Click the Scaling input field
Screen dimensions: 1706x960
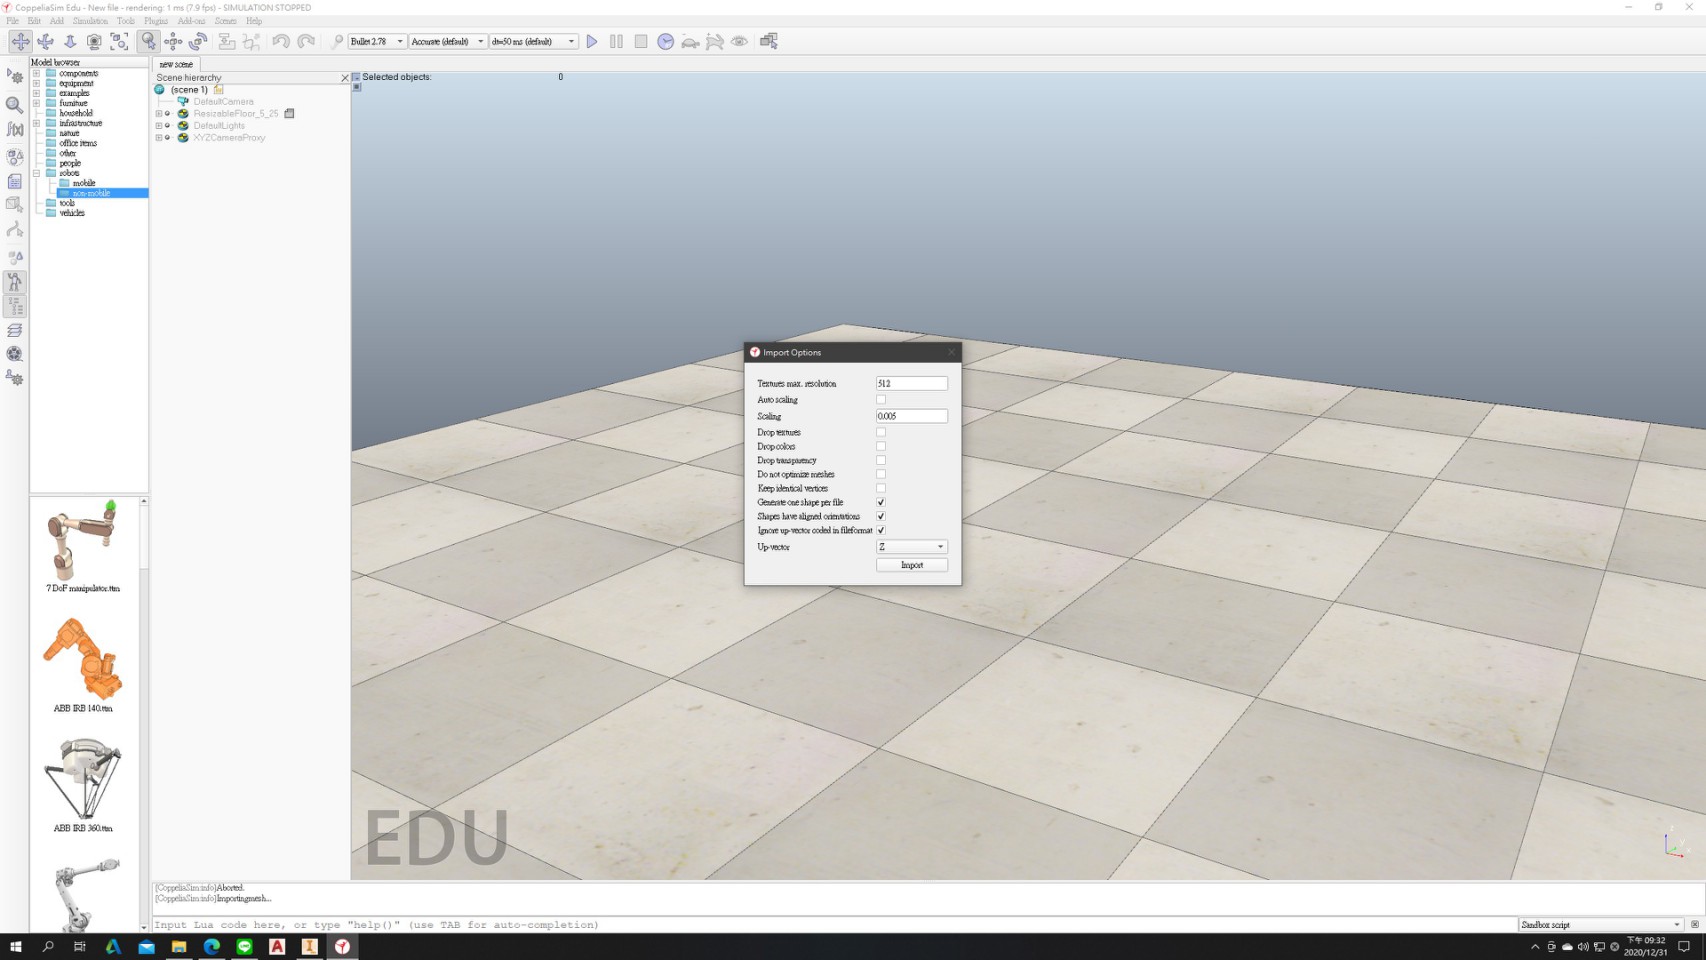click(x=911, y=416)
